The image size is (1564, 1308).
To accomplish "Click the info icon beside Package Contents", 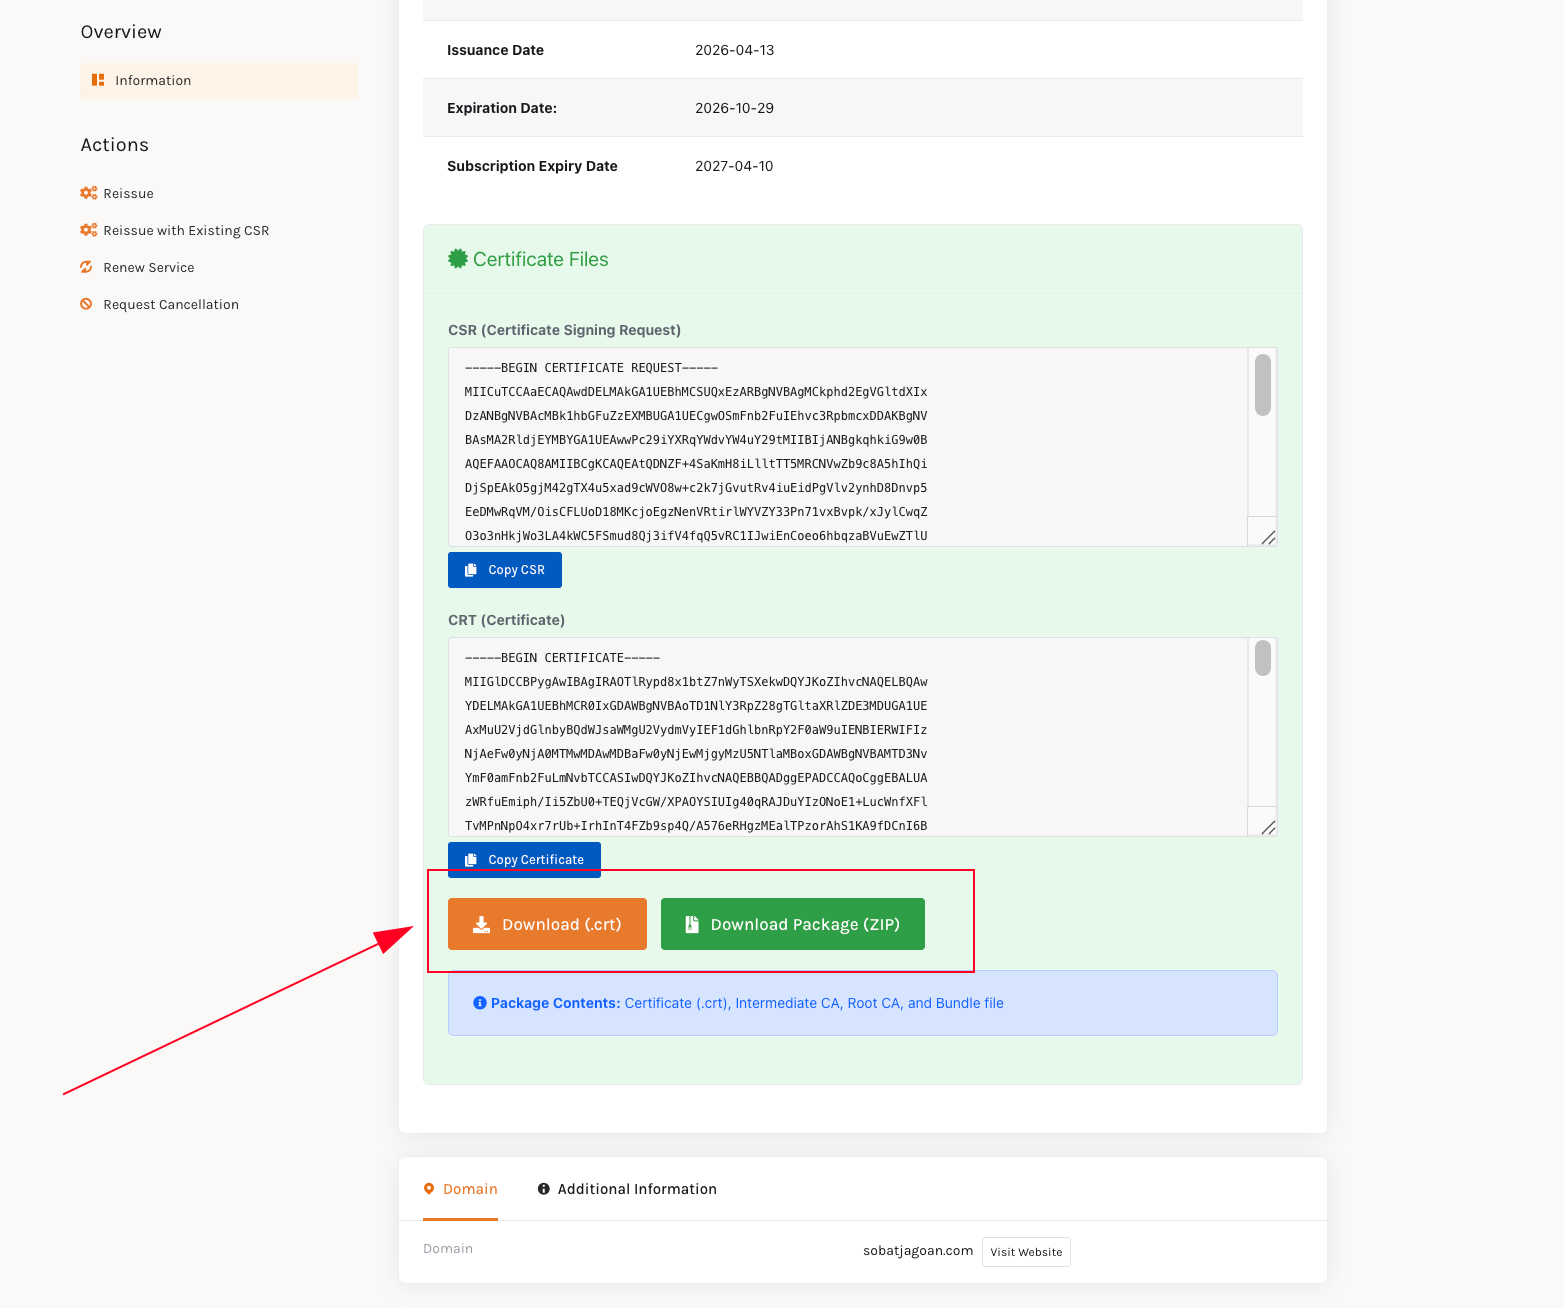I will (x=480, y=1003).
